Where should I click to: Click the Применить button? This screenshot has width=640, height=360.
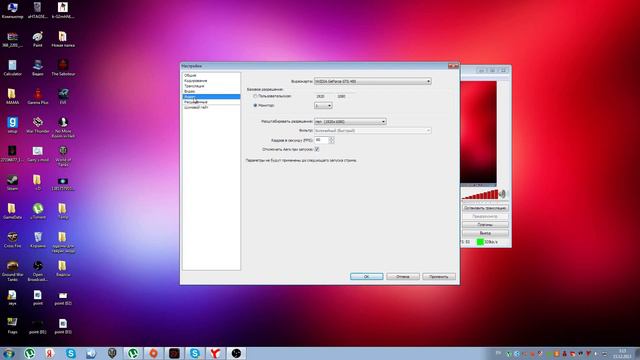point(439,277)
